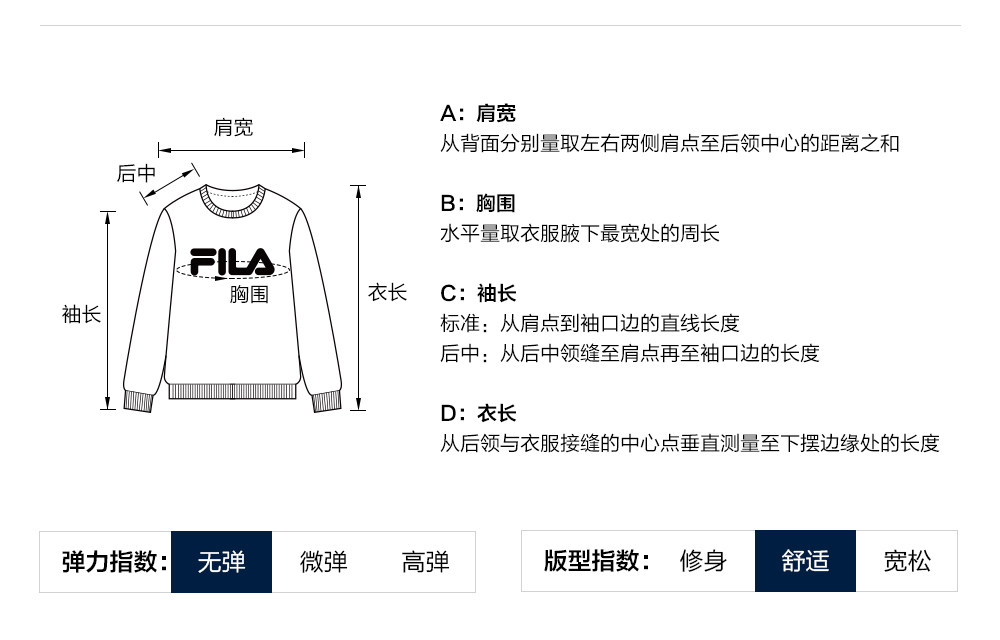Click the FILA logo on sweatshirt
Image resolution: width=1000 pixels, height=640 pixels.
click(231, 261)
